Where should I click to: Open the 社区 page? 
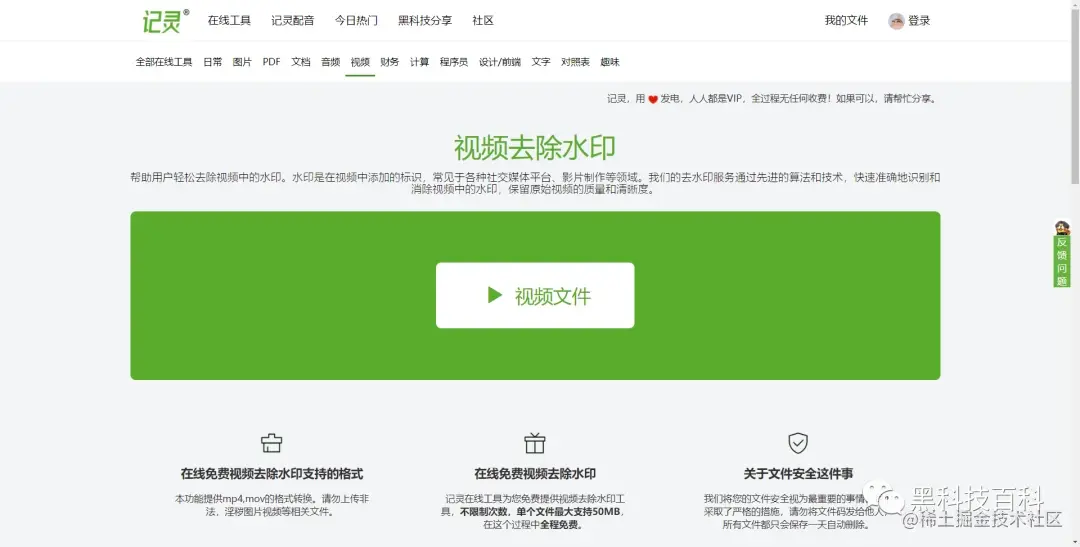483,21
